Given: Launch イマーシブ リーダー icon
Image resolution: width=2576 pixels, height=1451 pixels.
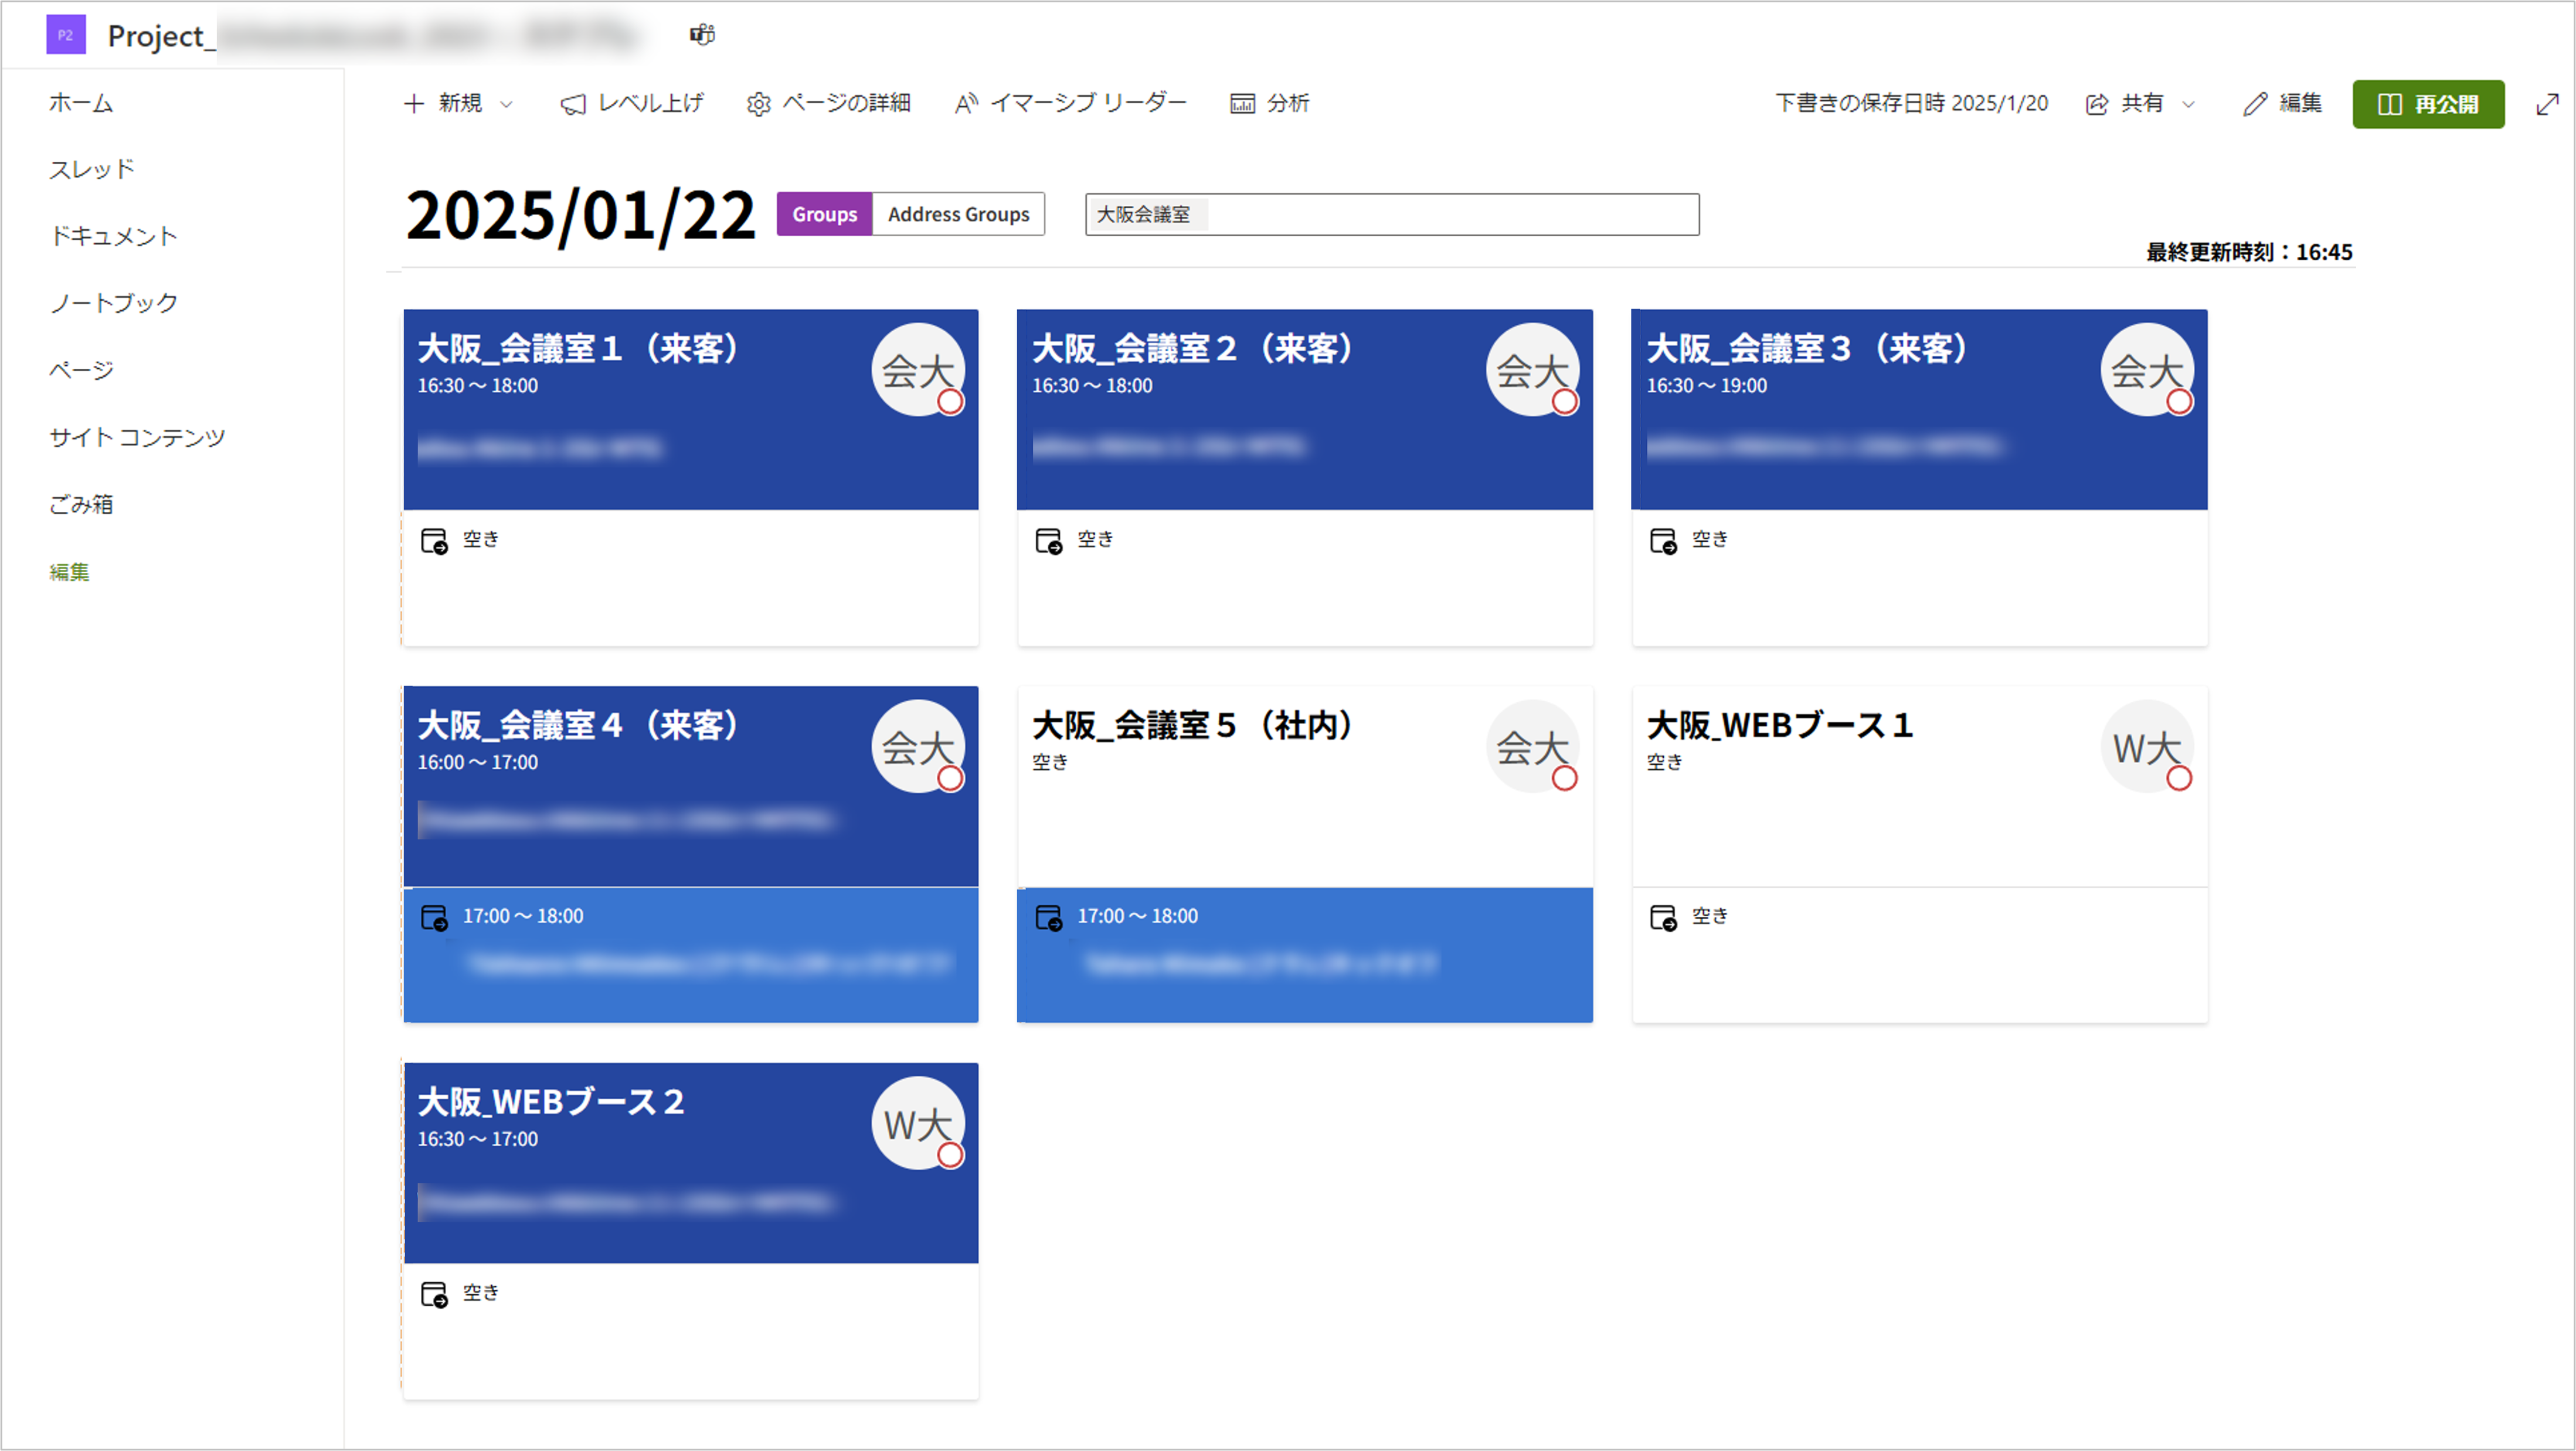Looking at the screenshot, I should pyautogui.click(x=966, y=104).
